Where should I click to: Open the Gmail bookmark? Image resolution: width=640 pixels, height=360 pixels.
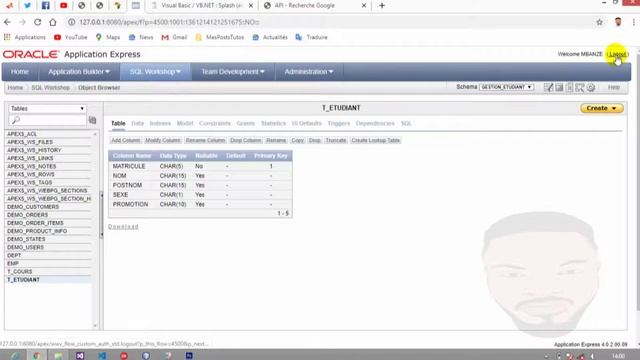tap(174, 37)
